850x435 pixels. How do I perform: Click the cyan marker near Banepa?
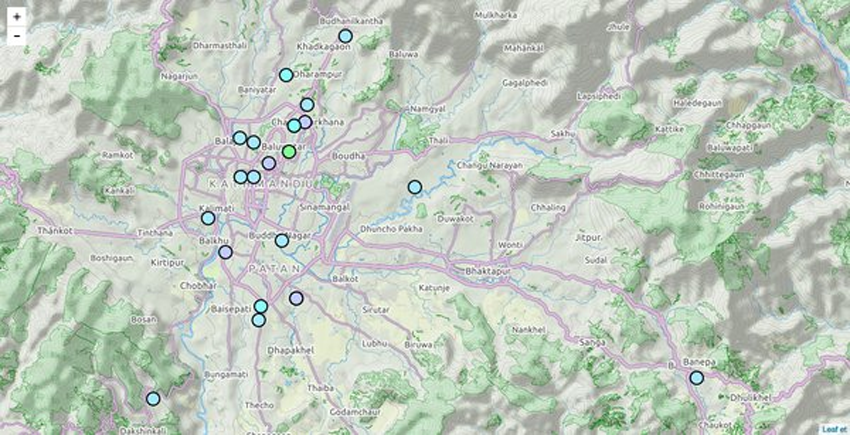pos(696,377)
